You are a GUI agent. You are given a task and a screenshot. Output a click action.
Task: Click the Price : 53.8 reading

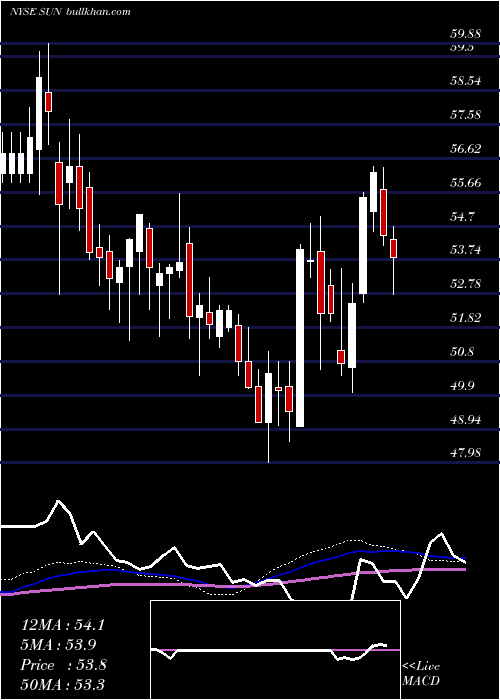(x=63, y=665)
